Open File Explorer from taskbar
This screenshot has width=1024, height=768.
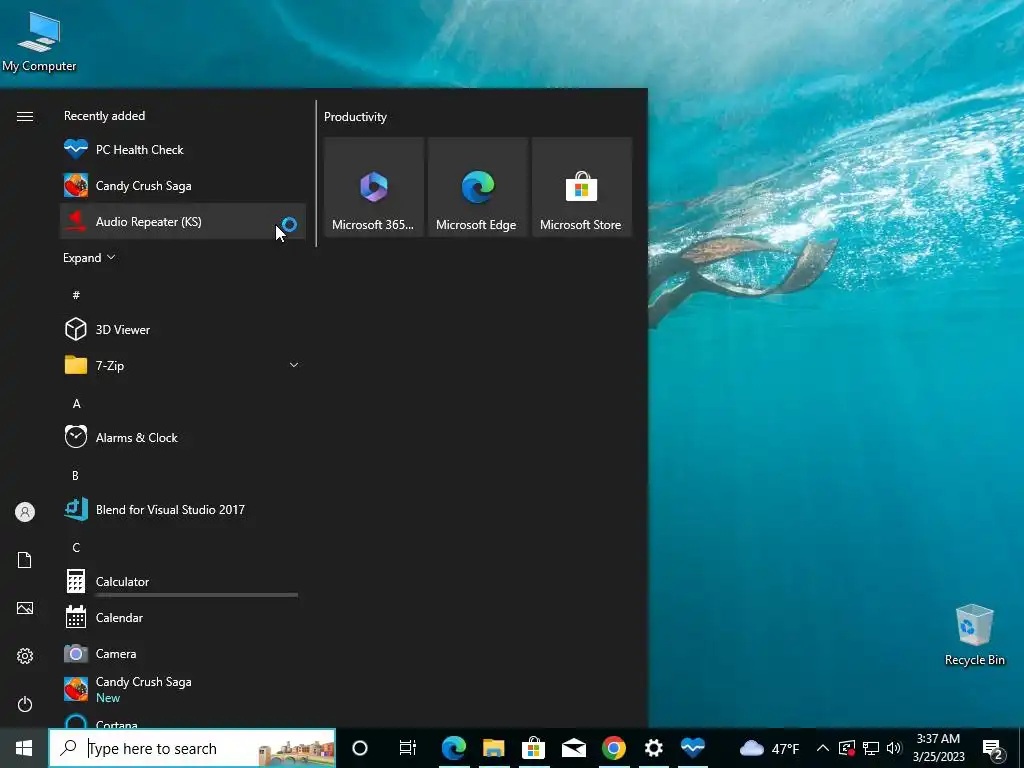click(x=494, y=748)
